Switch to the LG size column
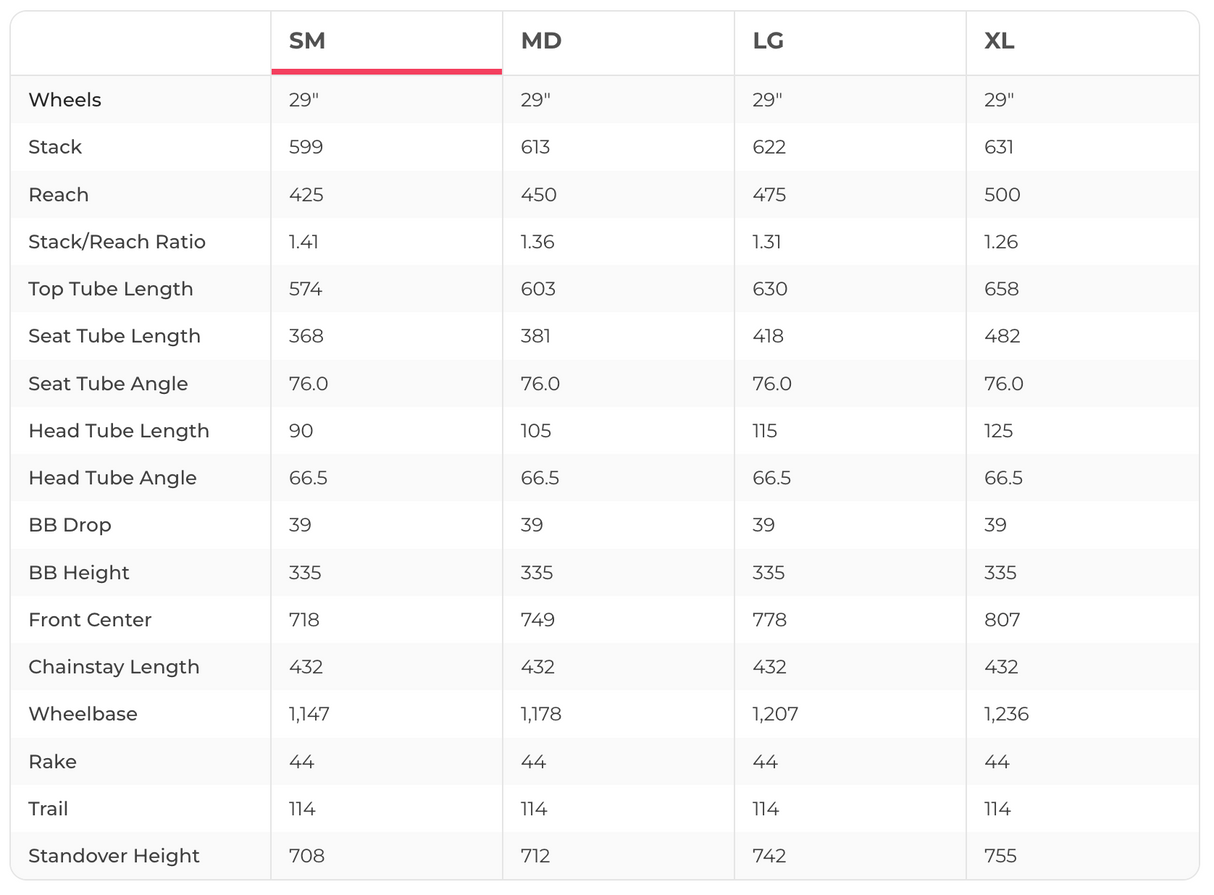The width and height of the screenshot is (1214, 895). pyautogui.click(x=768, y=41)
